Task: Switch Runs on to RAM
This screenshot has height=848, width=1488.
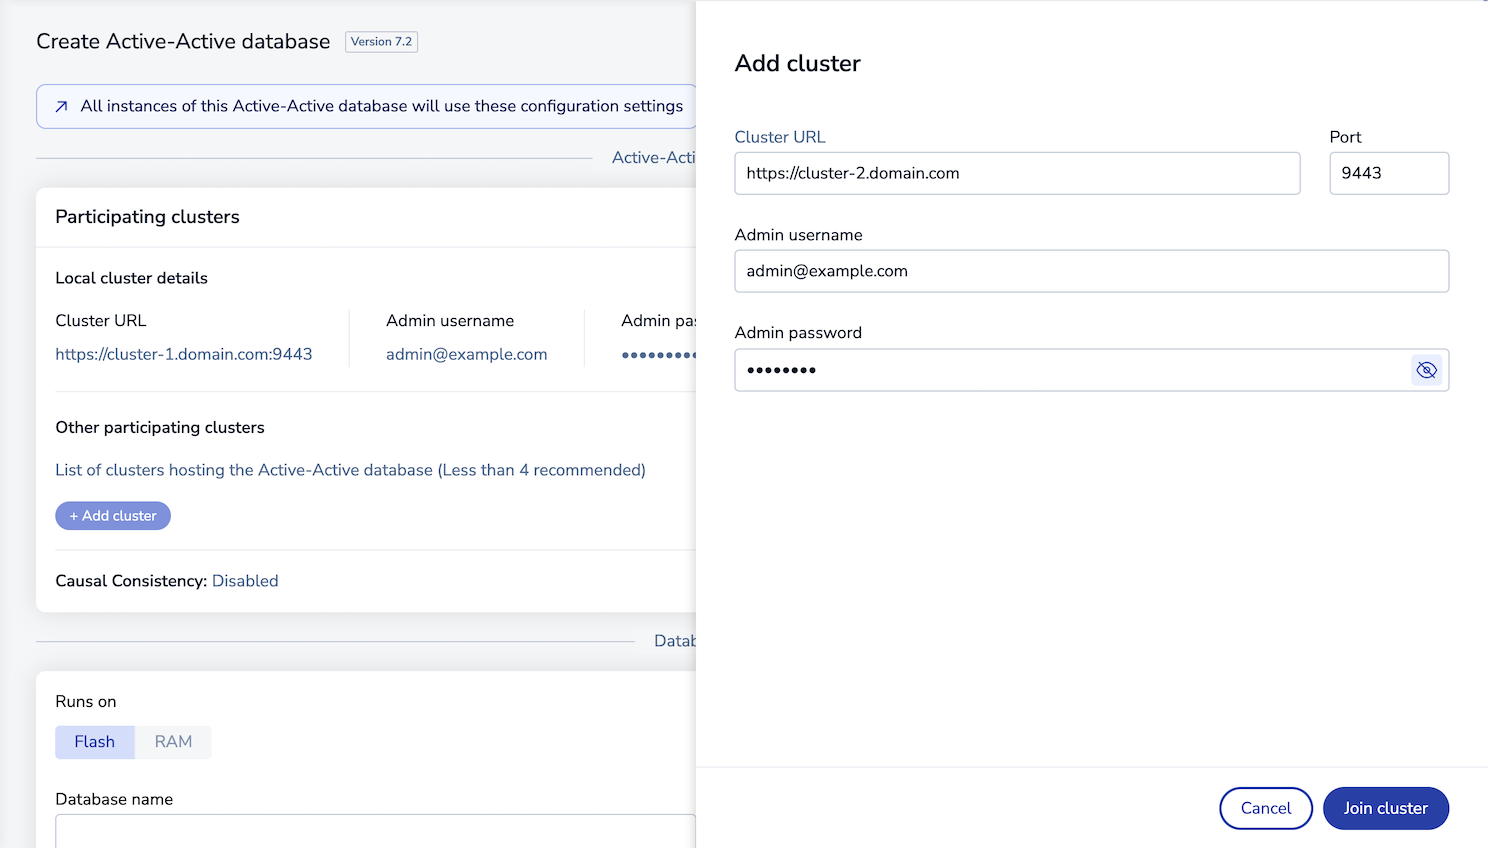Action: point(173,742)
